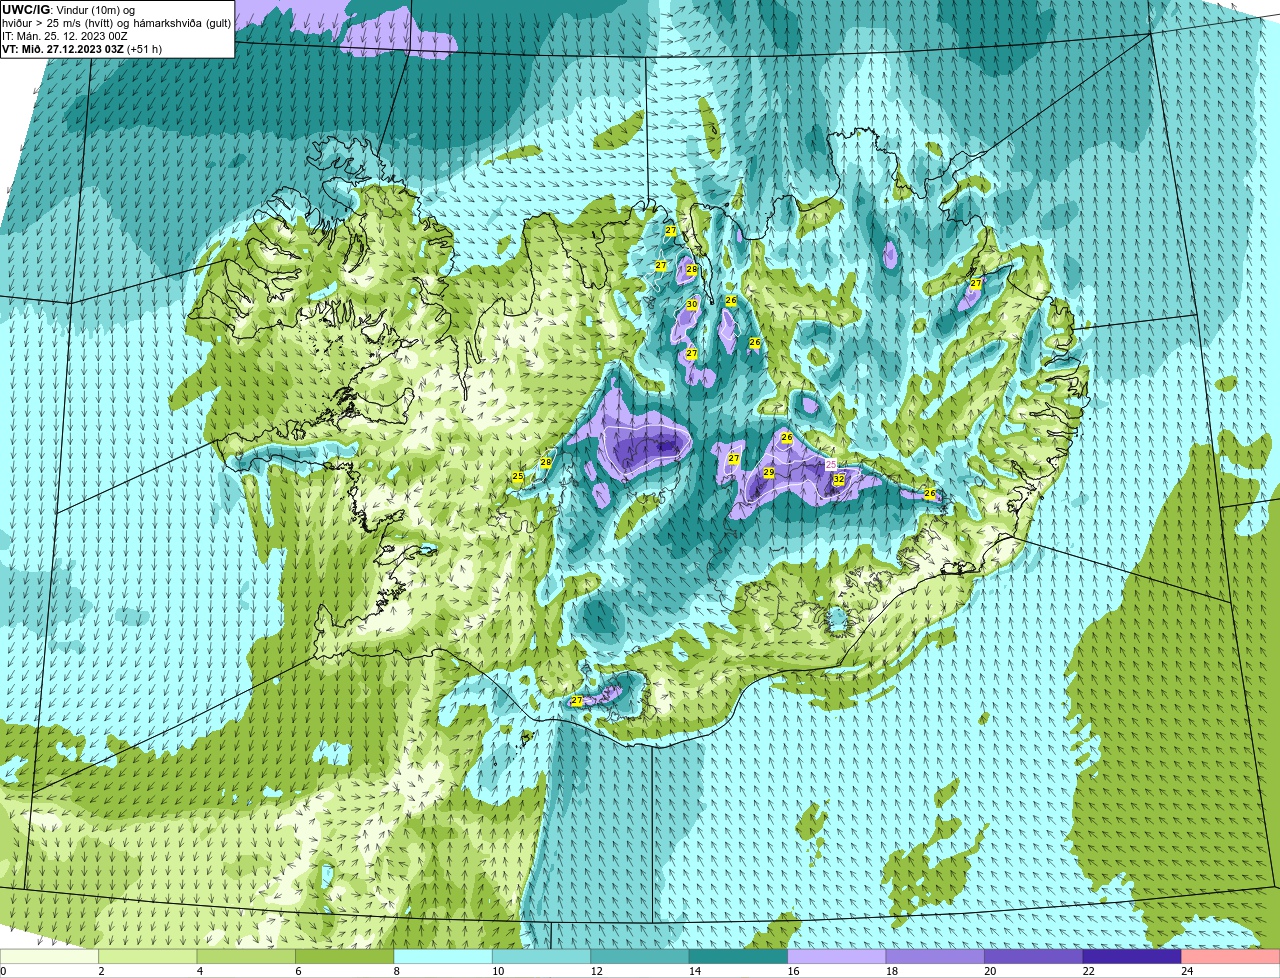The height and width of the screenshot is (978, 1280).
Task: Select the 14–16 m/s dark teal swatch
Action: click(739, 956)
